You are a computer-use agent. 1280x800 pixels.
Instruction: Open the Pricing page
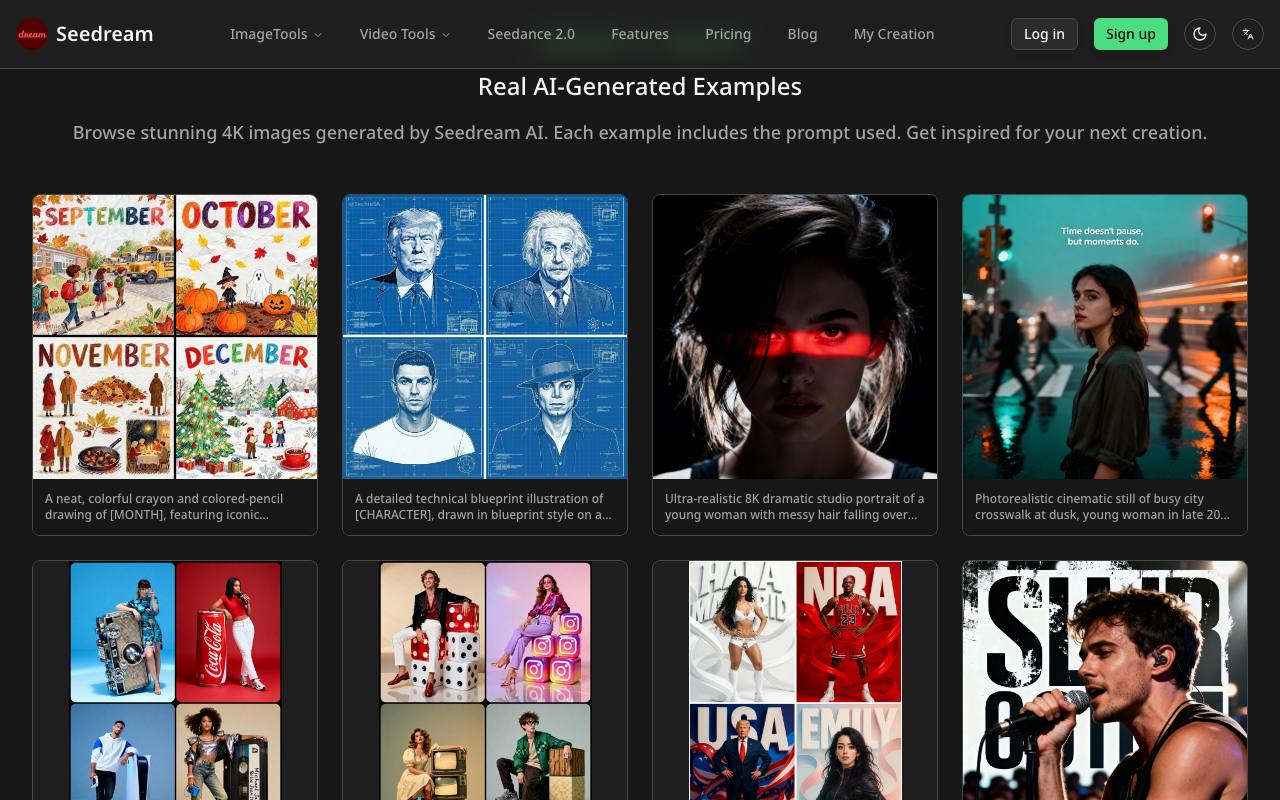[x=728, y=34]
